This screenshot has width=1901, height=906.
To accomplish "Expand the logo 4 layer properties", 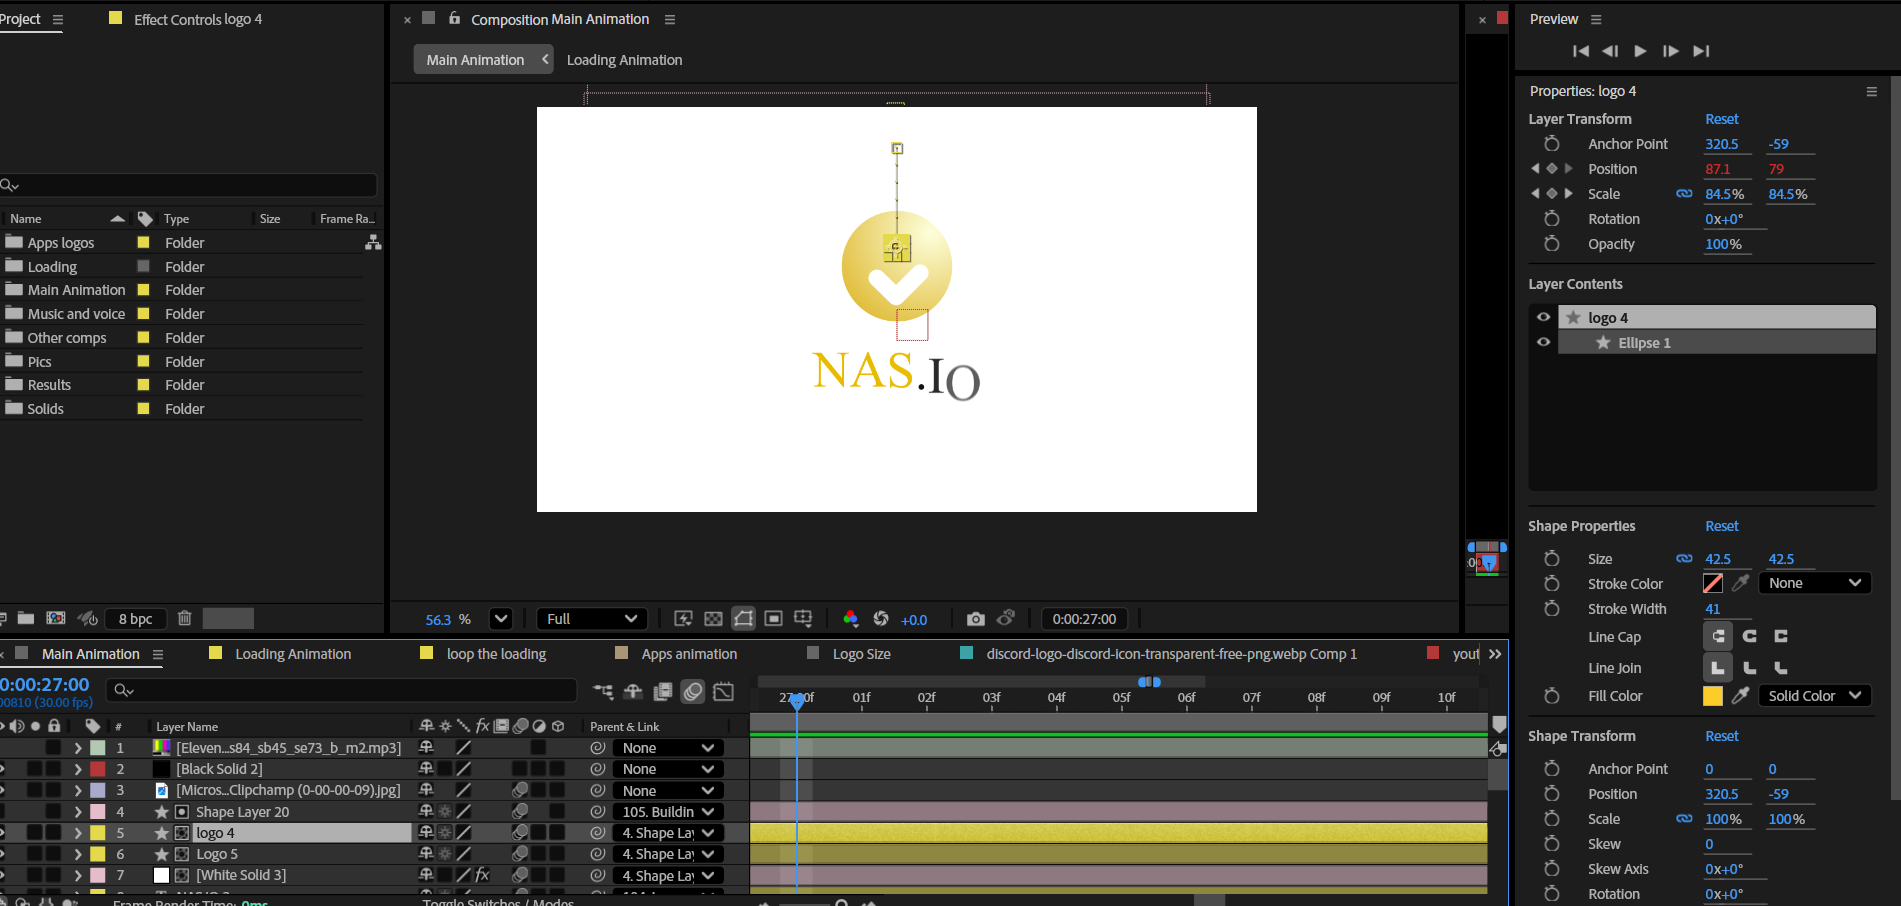I will (x=78, y=833).
